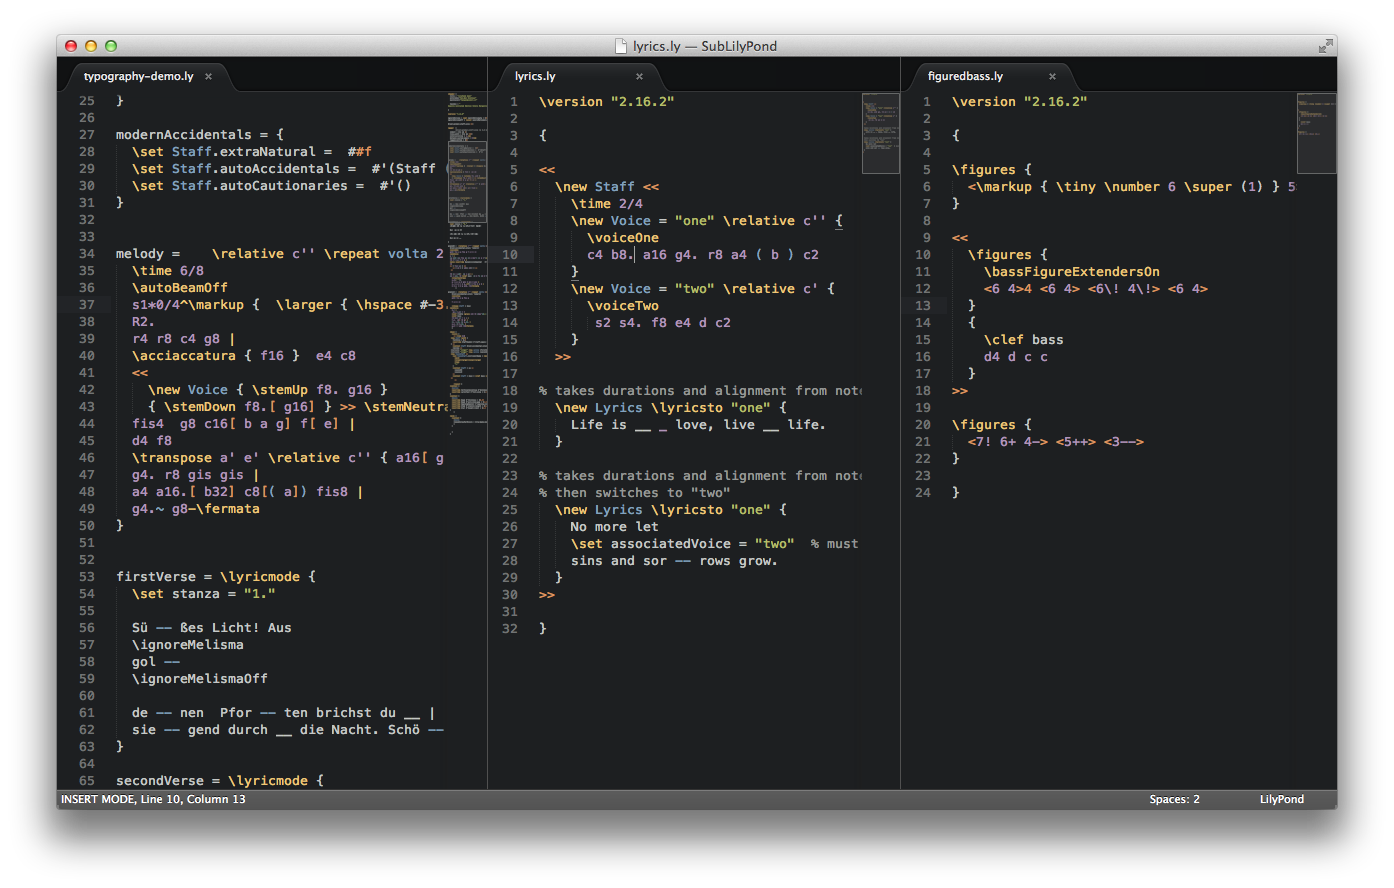Click the "\clef bass" line

(1024, 340)
